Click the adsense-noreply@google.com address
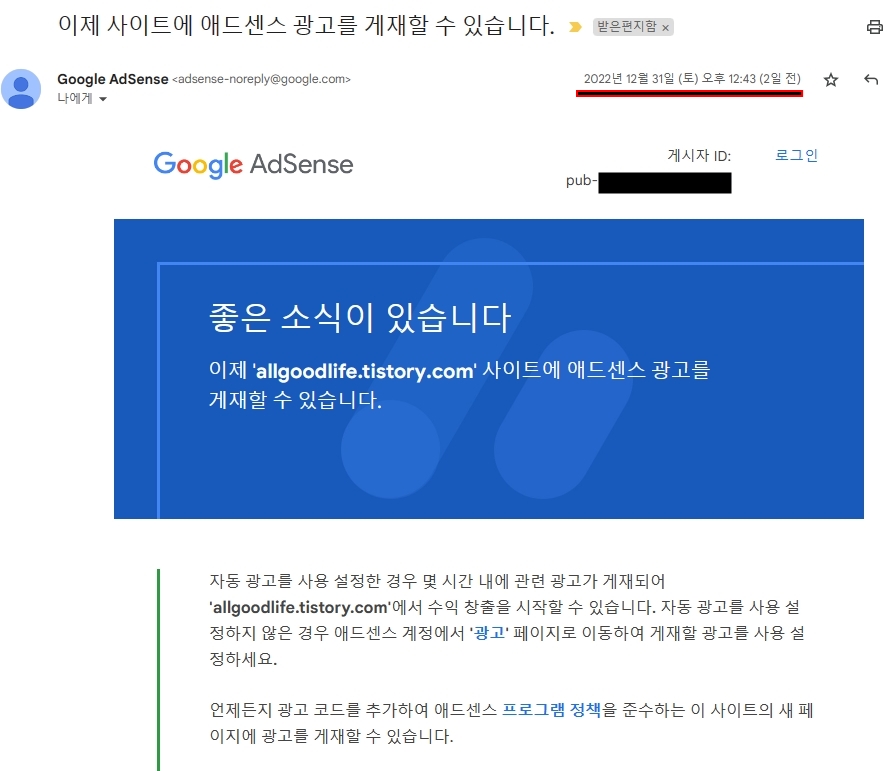The width and height of the screenshot is (887, 771). [x=261, y=79]
